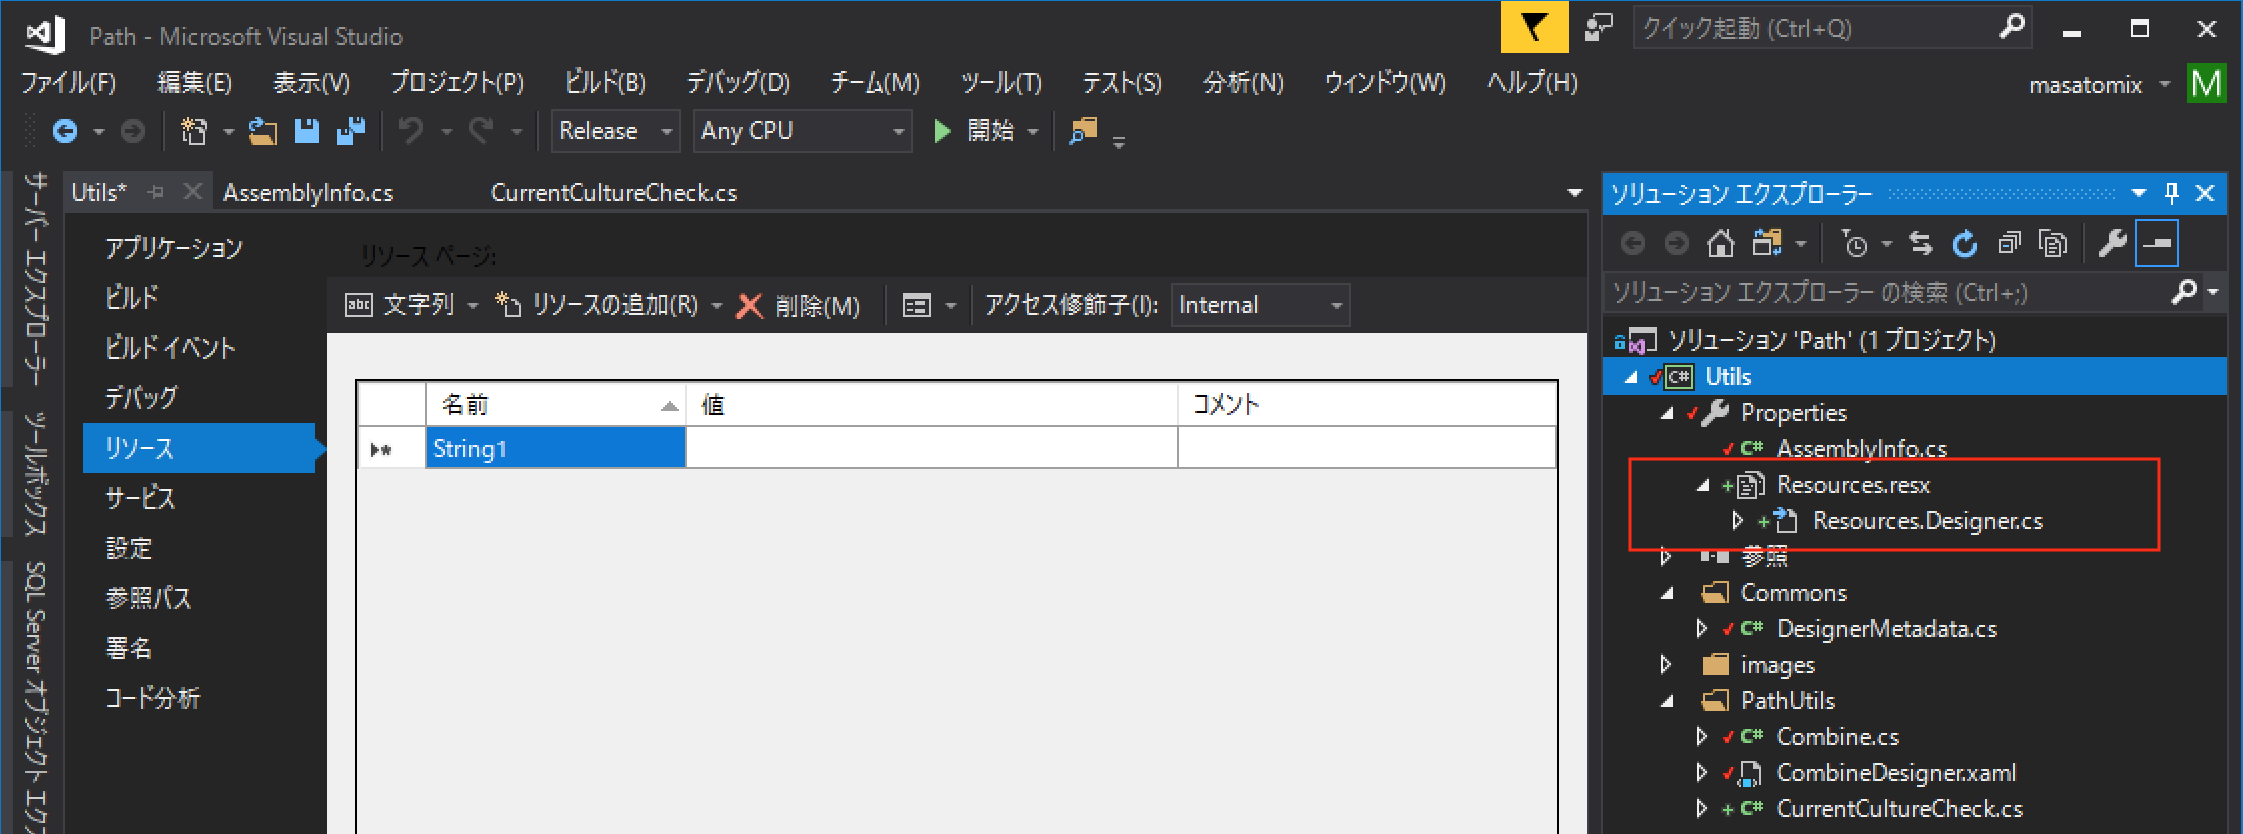Click the Undo arrow icon
Image resolution: width=2243 pixels, height=834 pixels.
click(x=411, y=131)
